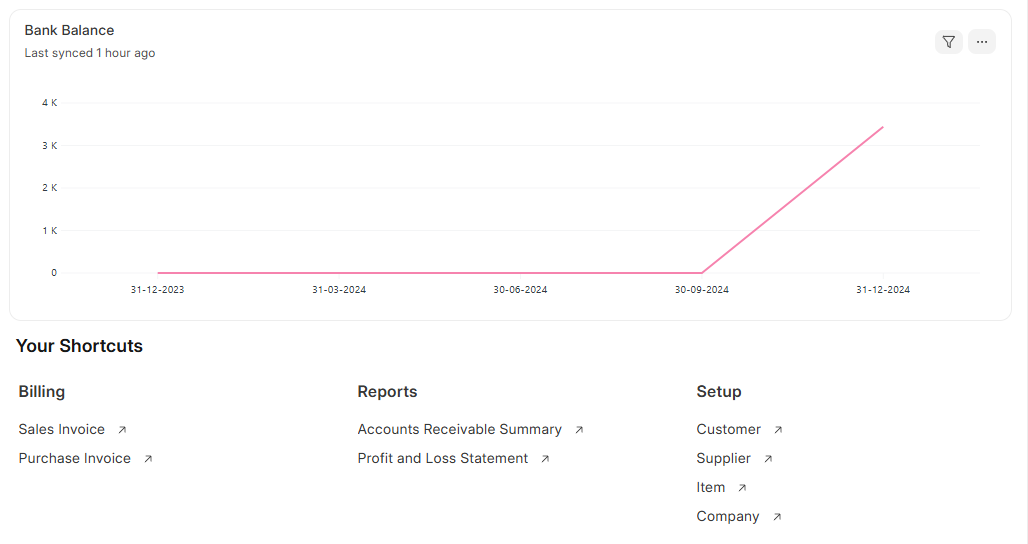
Task: Go to the Customer setup list
Action: (x=728, y=429)
